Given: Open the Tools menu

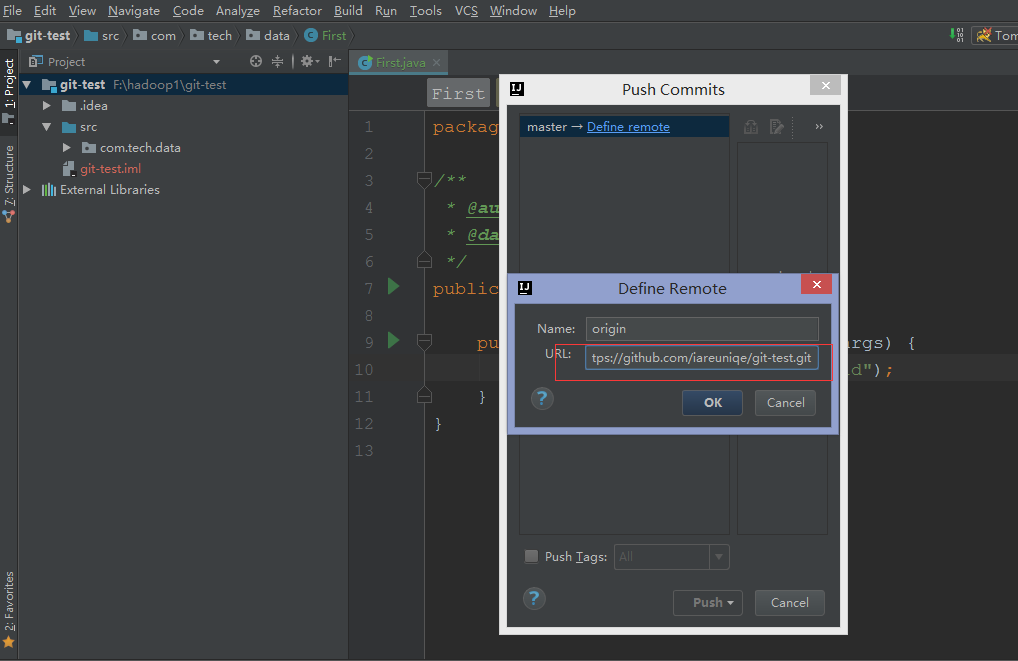Looking at the screenshot, I should tap(425, 11).
